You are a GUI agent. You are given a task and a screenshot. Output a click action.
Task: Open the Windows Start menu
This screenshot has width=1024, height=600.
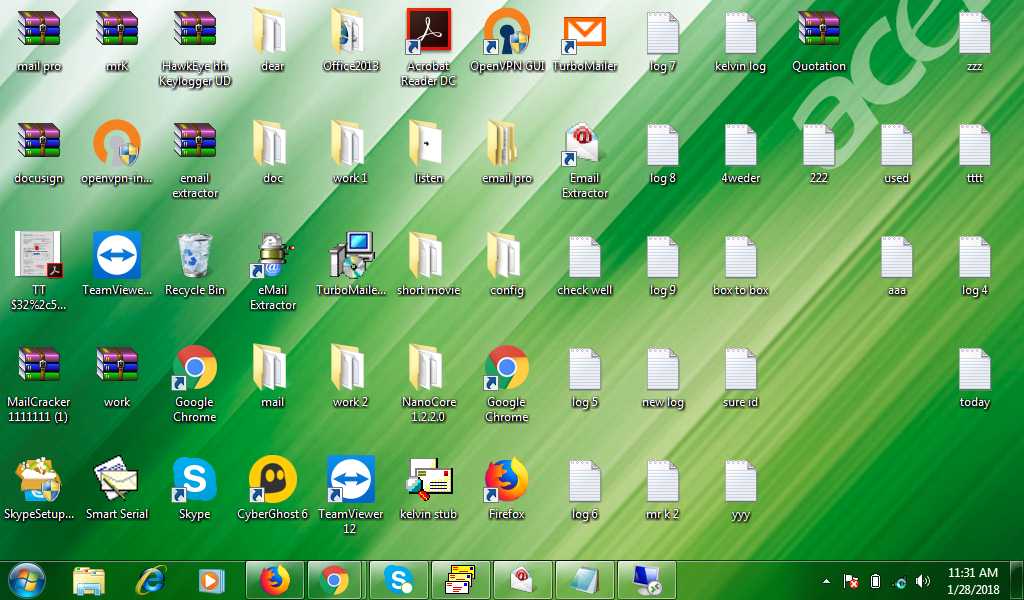click(x=27, y=580)
